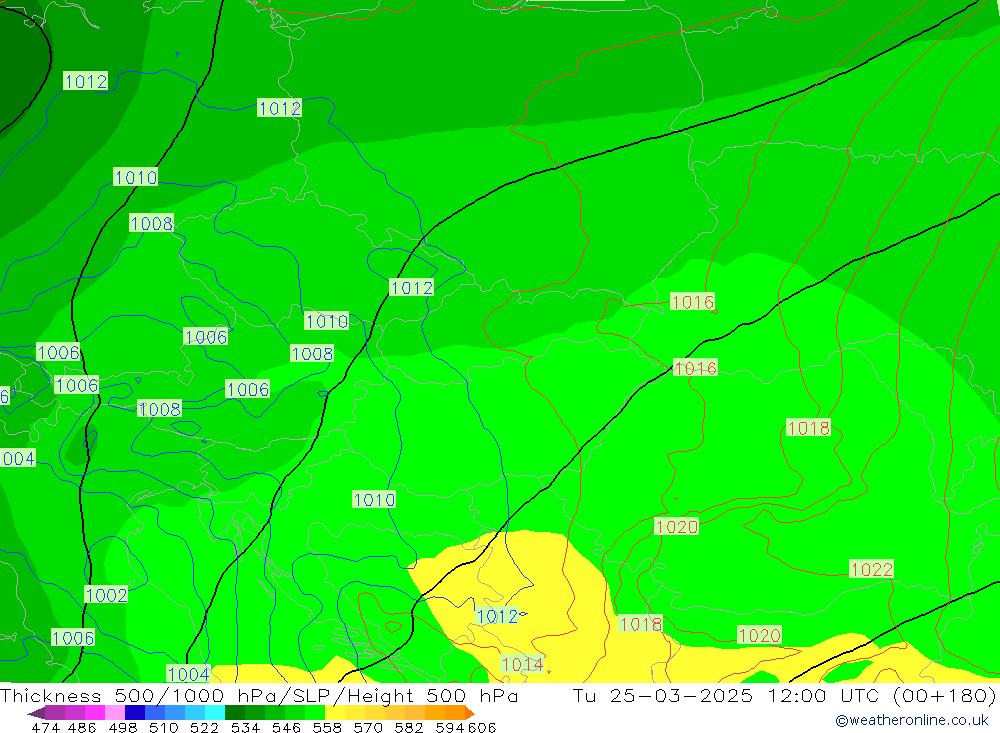Click the 510 legend value
This screenshot has width=1000, height=733.
163,727
